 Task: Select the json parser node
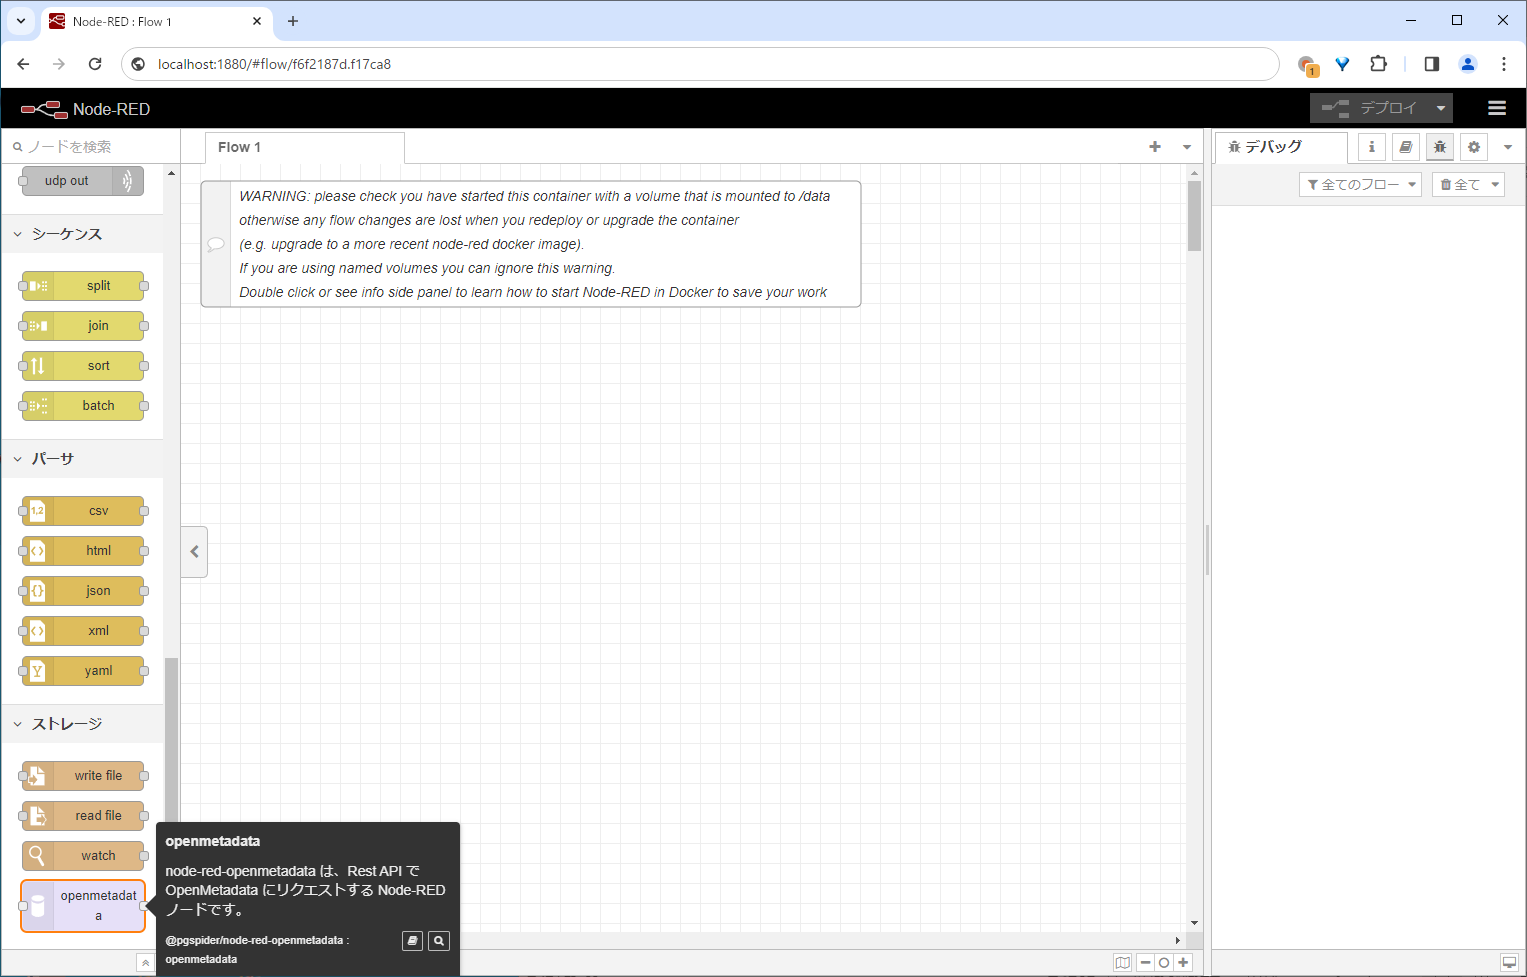coord(83,591)
